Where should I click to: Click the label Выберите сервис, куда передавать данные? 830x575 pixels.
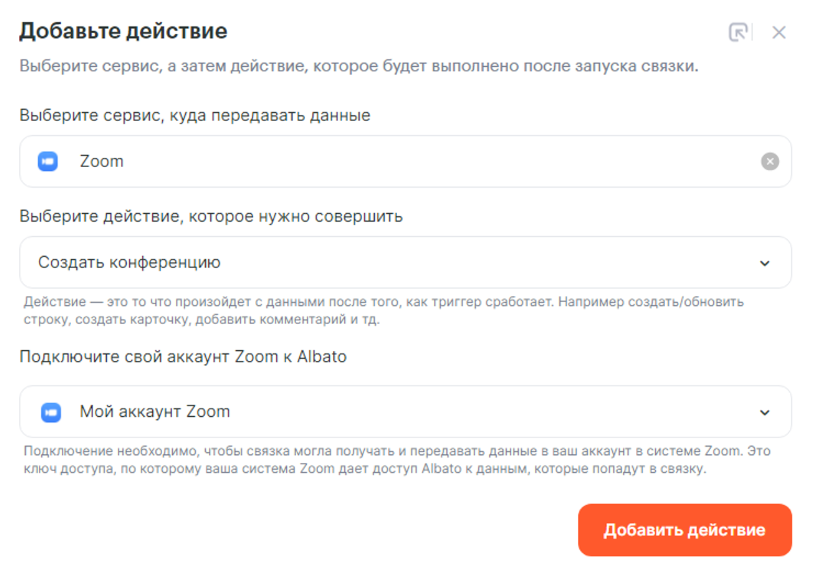[x=195, y=115]
